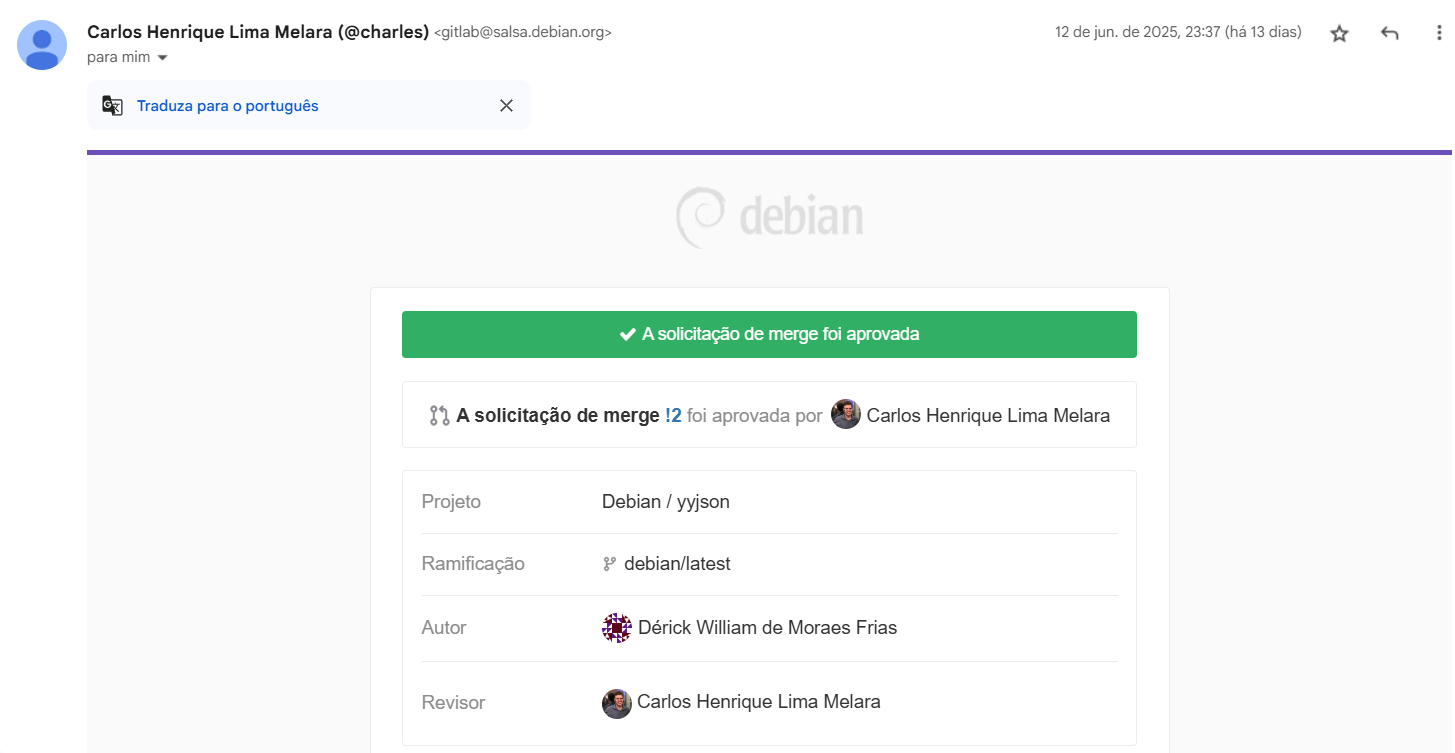The height and width of the screenshot is (753, 1455).
Task: Click the approver's avatar next to Carlos Henrique
Action: (x=846, y=415)
